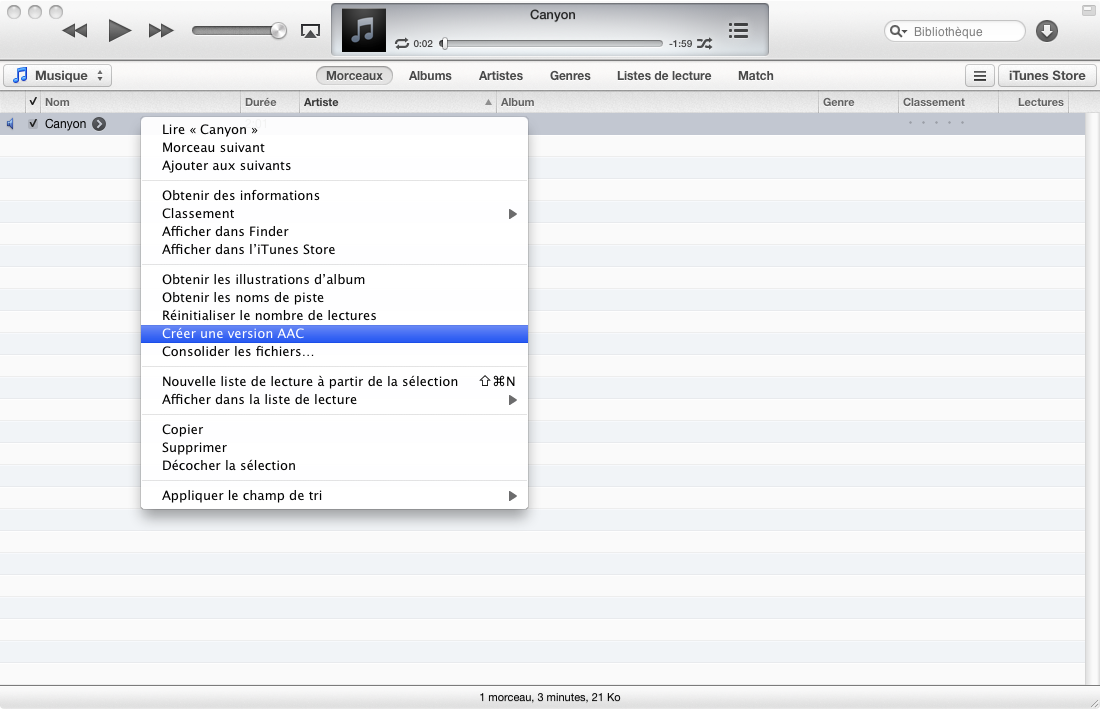Image resolution: width=1100 pixels, height=709 pixels.
Task: Click the song progress bar
Action: tap(551, 43)
